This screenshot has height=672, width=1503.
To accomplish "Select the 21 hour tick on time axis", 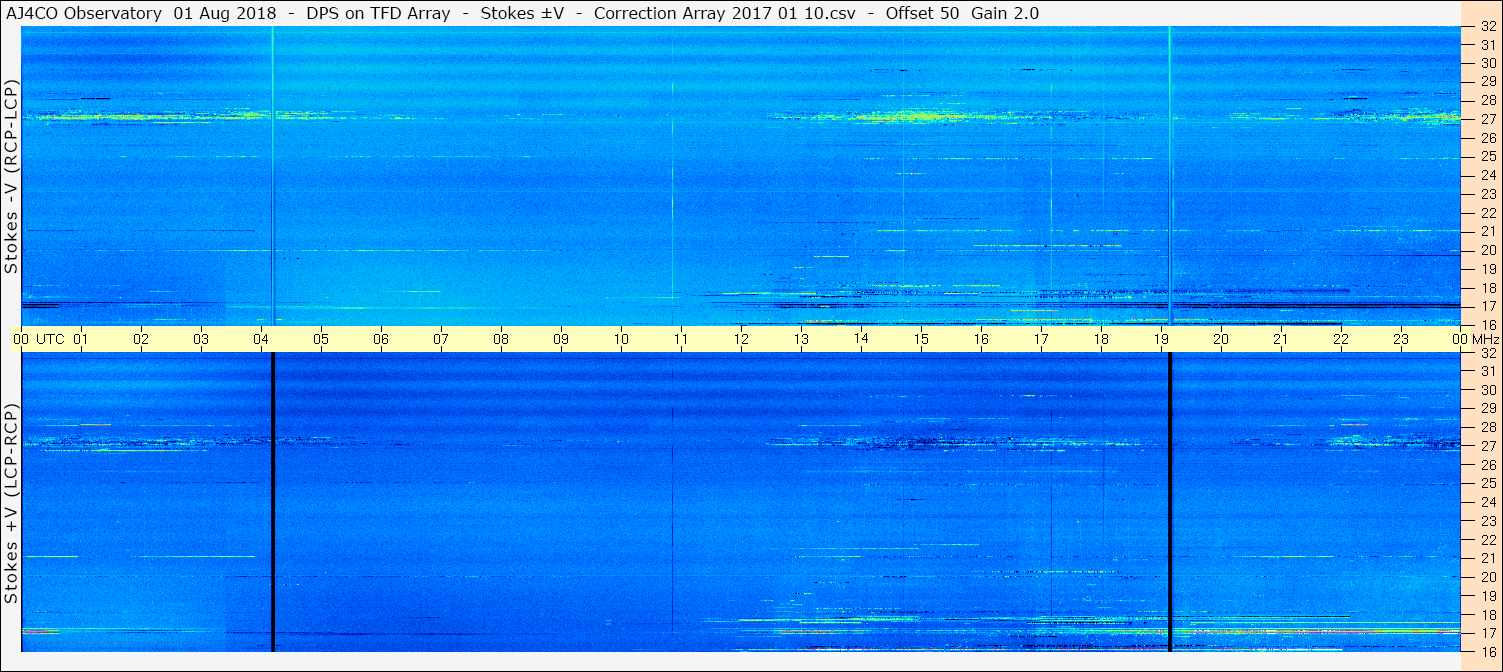I will pos(1281,340).
